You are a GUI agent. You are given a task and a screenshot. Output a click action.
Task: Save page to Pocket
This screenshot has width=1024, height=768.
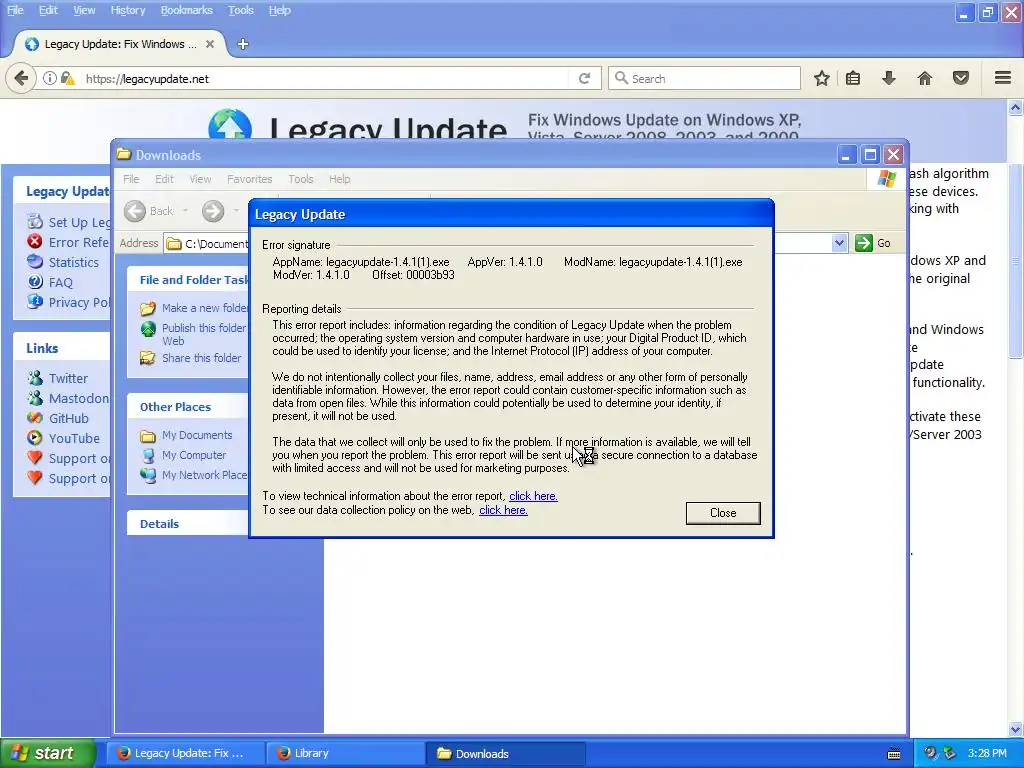(961, 78)
